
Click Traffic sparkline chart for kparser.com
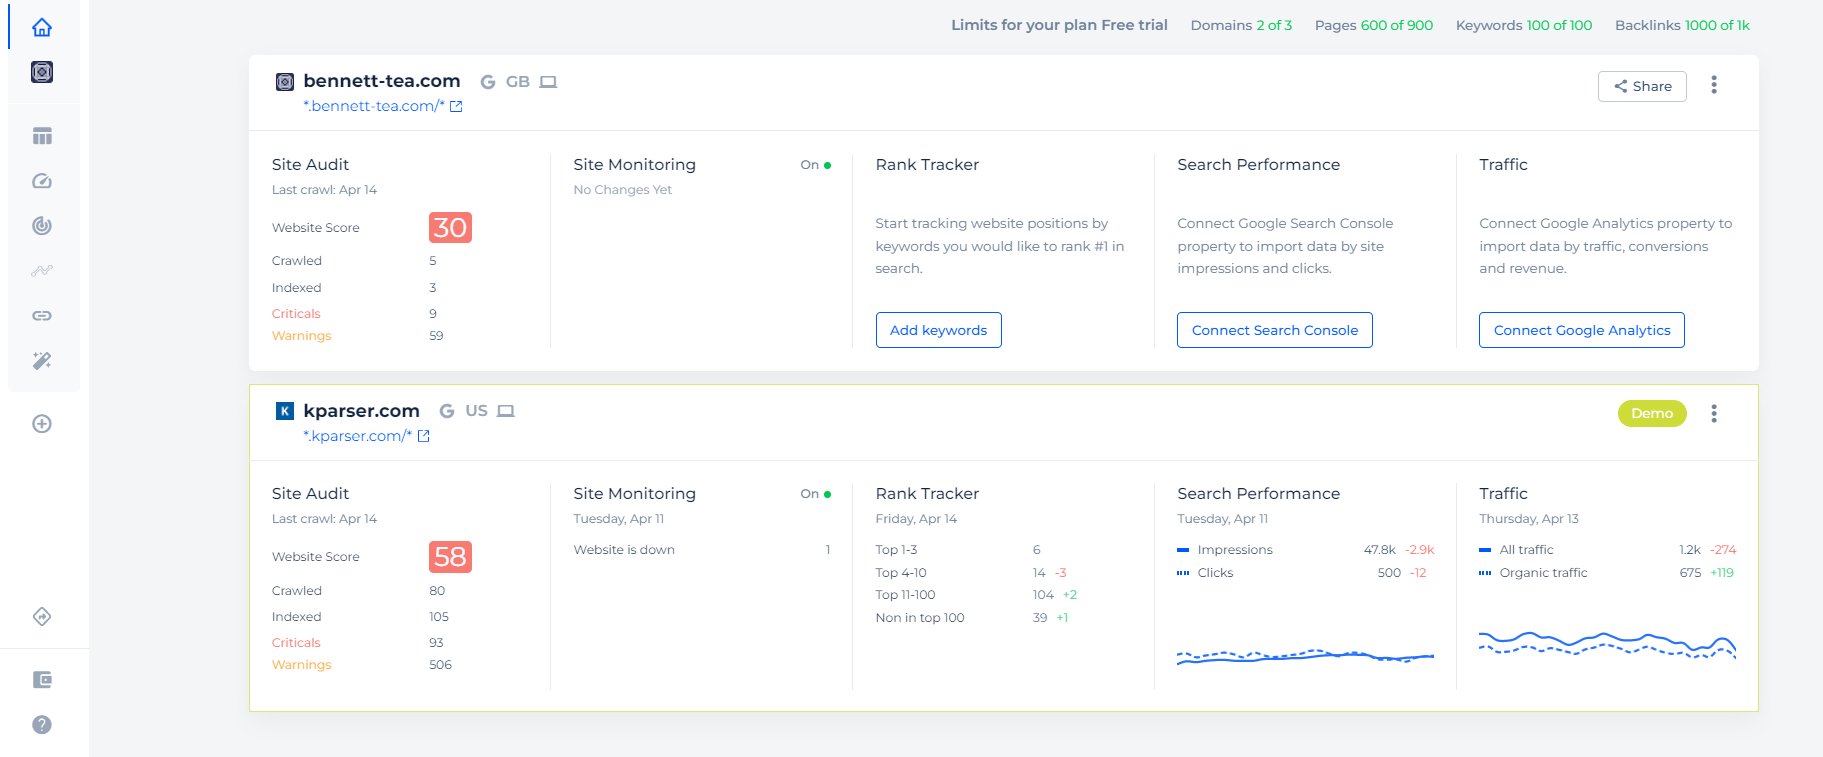coord(1607,645)
